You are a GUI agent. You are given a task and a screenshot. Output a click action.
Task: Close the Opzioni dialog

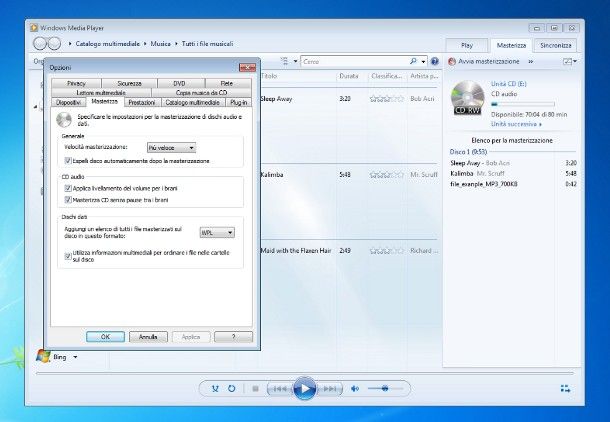click(247, 67)
